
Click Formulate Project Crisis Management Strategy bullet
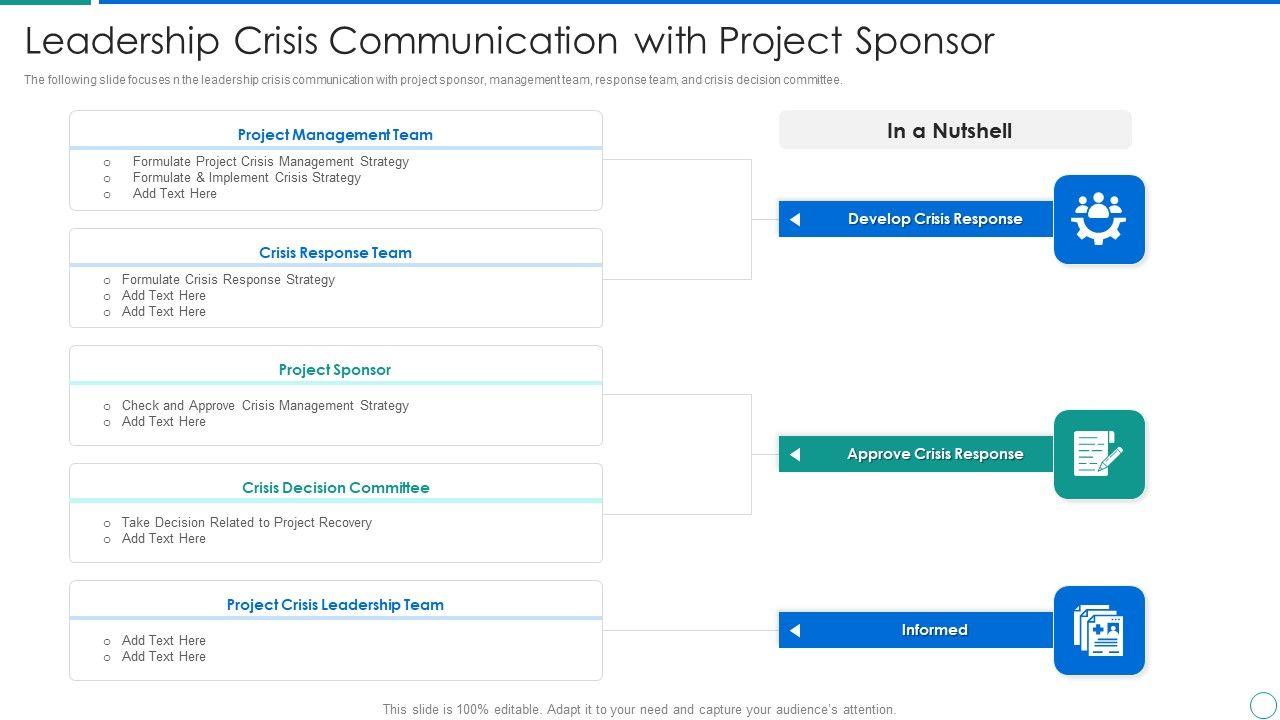[x=270, y=161]
